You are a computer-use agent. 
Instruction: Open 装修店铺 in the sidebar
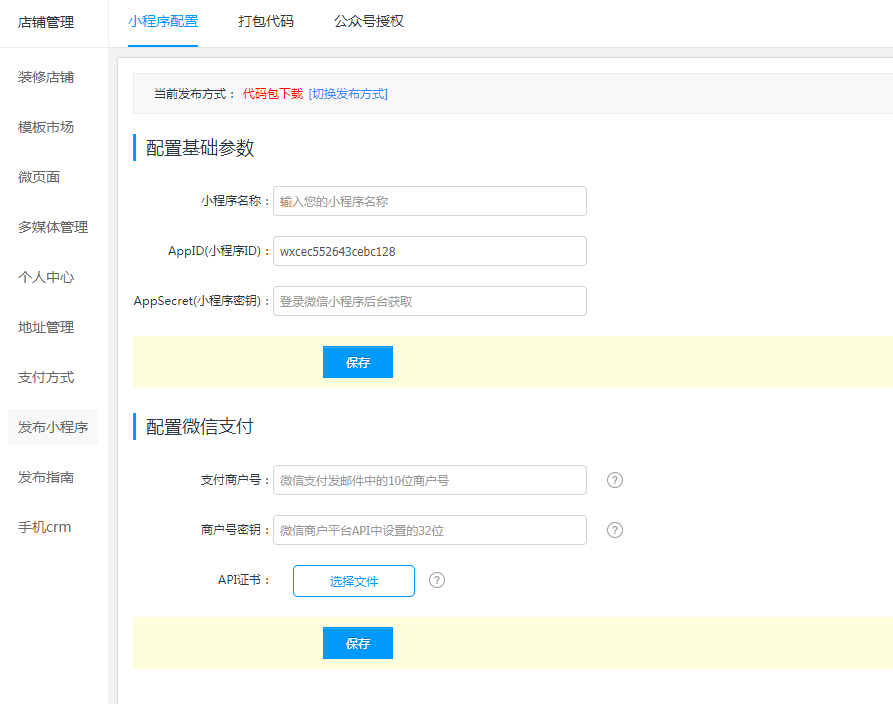pos(46,77)
